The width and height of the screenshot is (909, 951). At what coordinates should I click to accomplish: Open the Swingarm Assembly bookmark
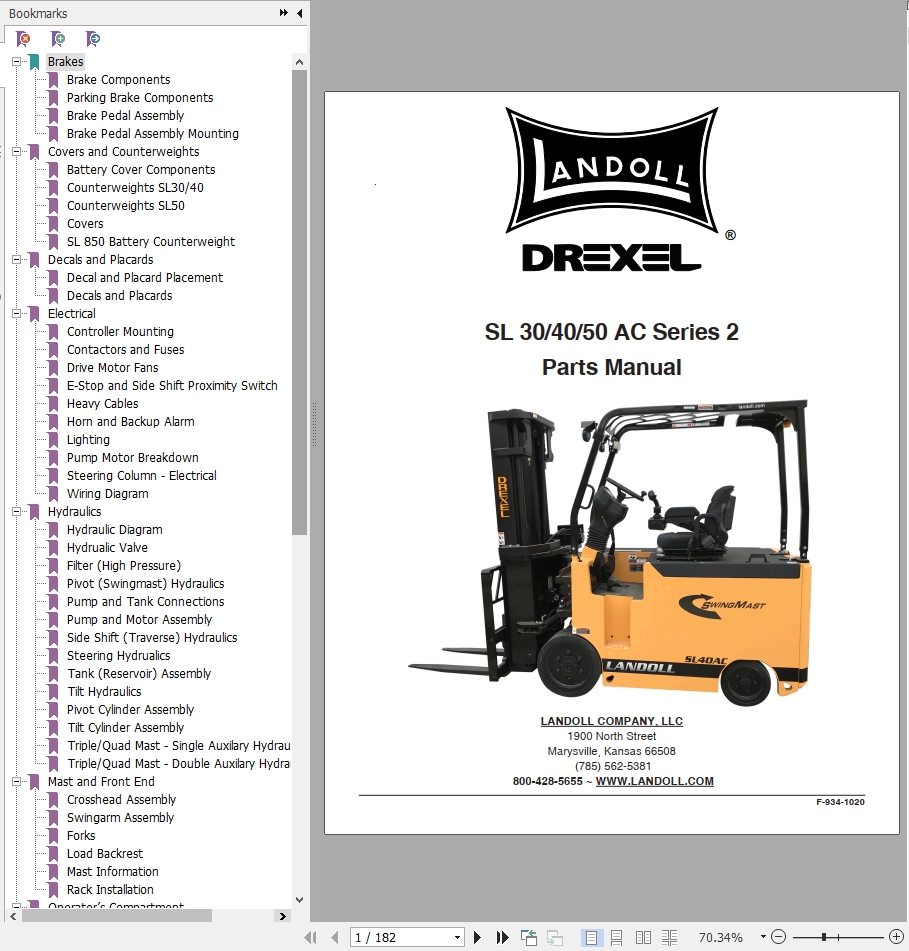(120, 818)
